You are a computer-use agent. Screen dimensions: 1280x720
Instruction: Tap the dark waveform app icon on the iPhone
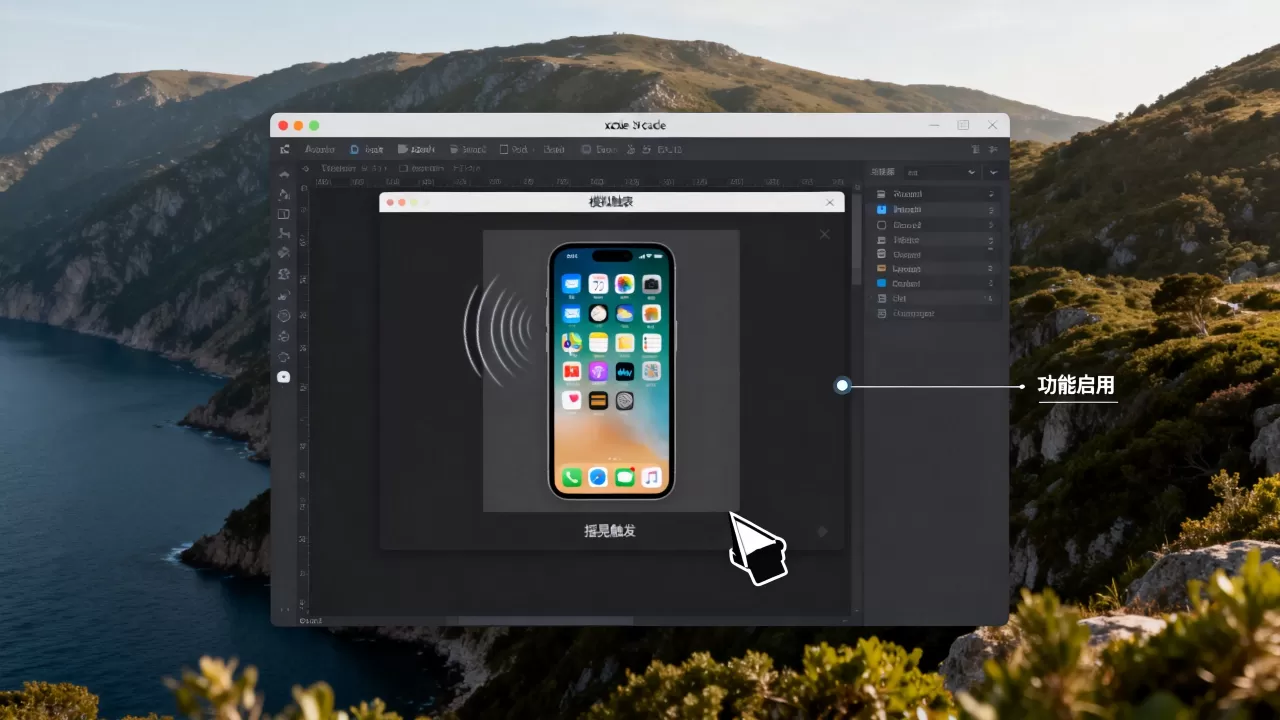point(625,372)
